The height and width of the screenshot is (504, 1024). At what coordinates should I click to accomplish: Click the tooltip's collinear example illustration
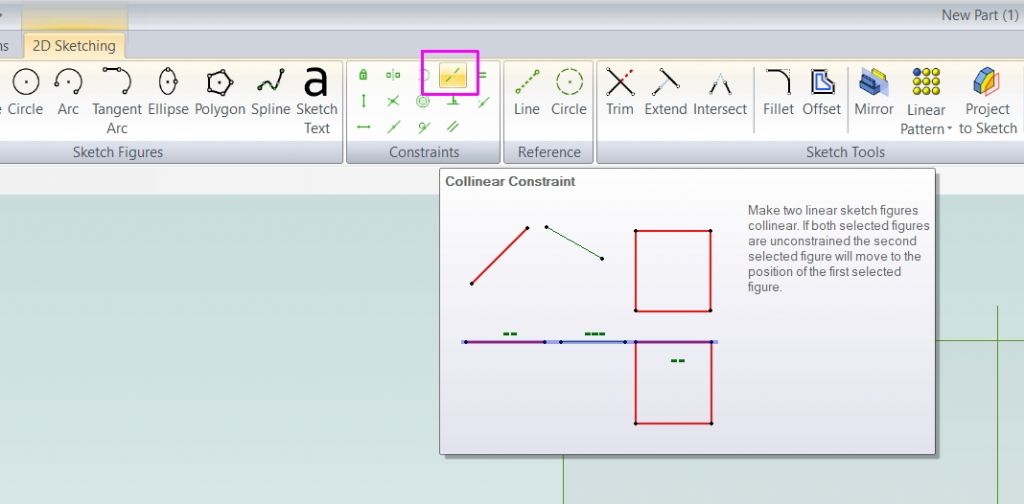click(590, 324)
